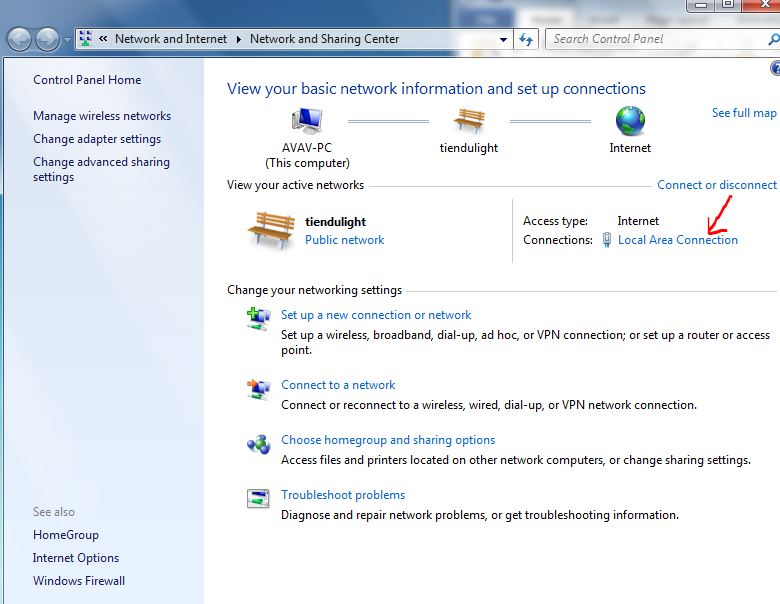Open See full map link
This screenshot has width=780, height=604.
tap(743, 113)
